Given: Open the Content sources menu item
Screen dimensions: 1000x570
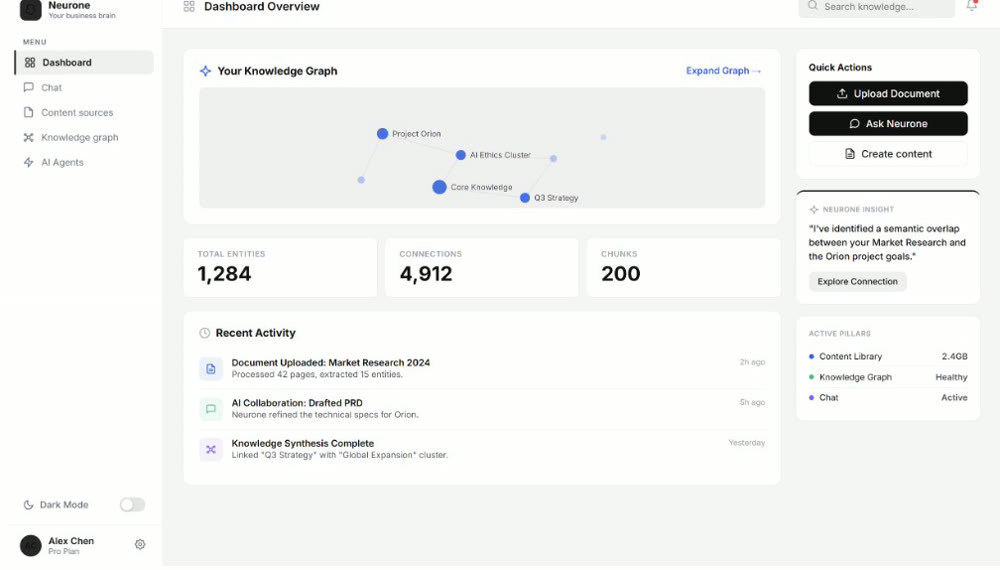Looking at the screenshot, I should [84, 112].
